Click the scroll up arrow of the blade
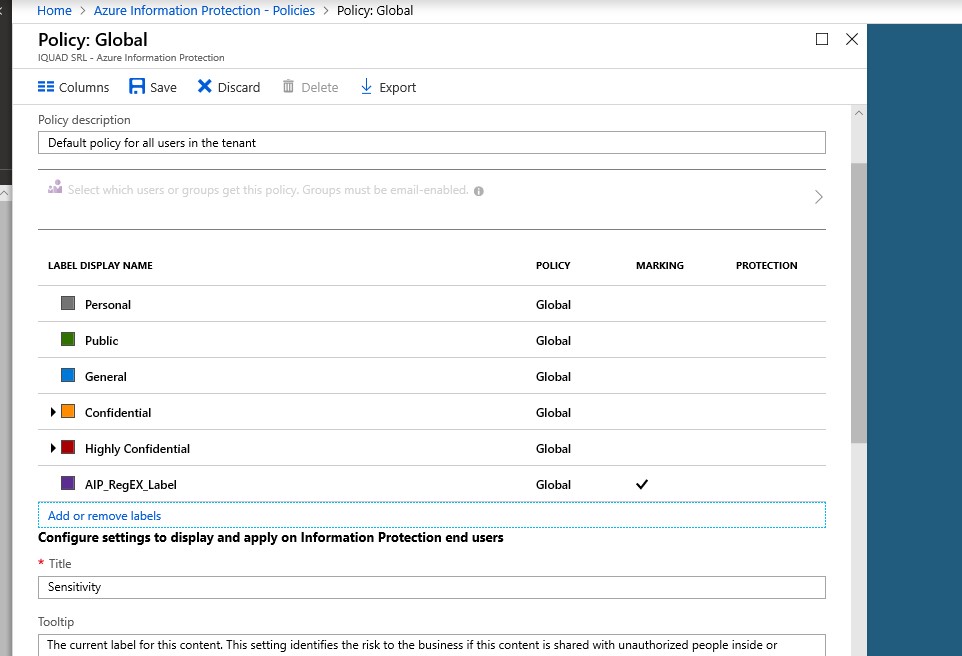 pyautogui.click(x=859, y=113)
